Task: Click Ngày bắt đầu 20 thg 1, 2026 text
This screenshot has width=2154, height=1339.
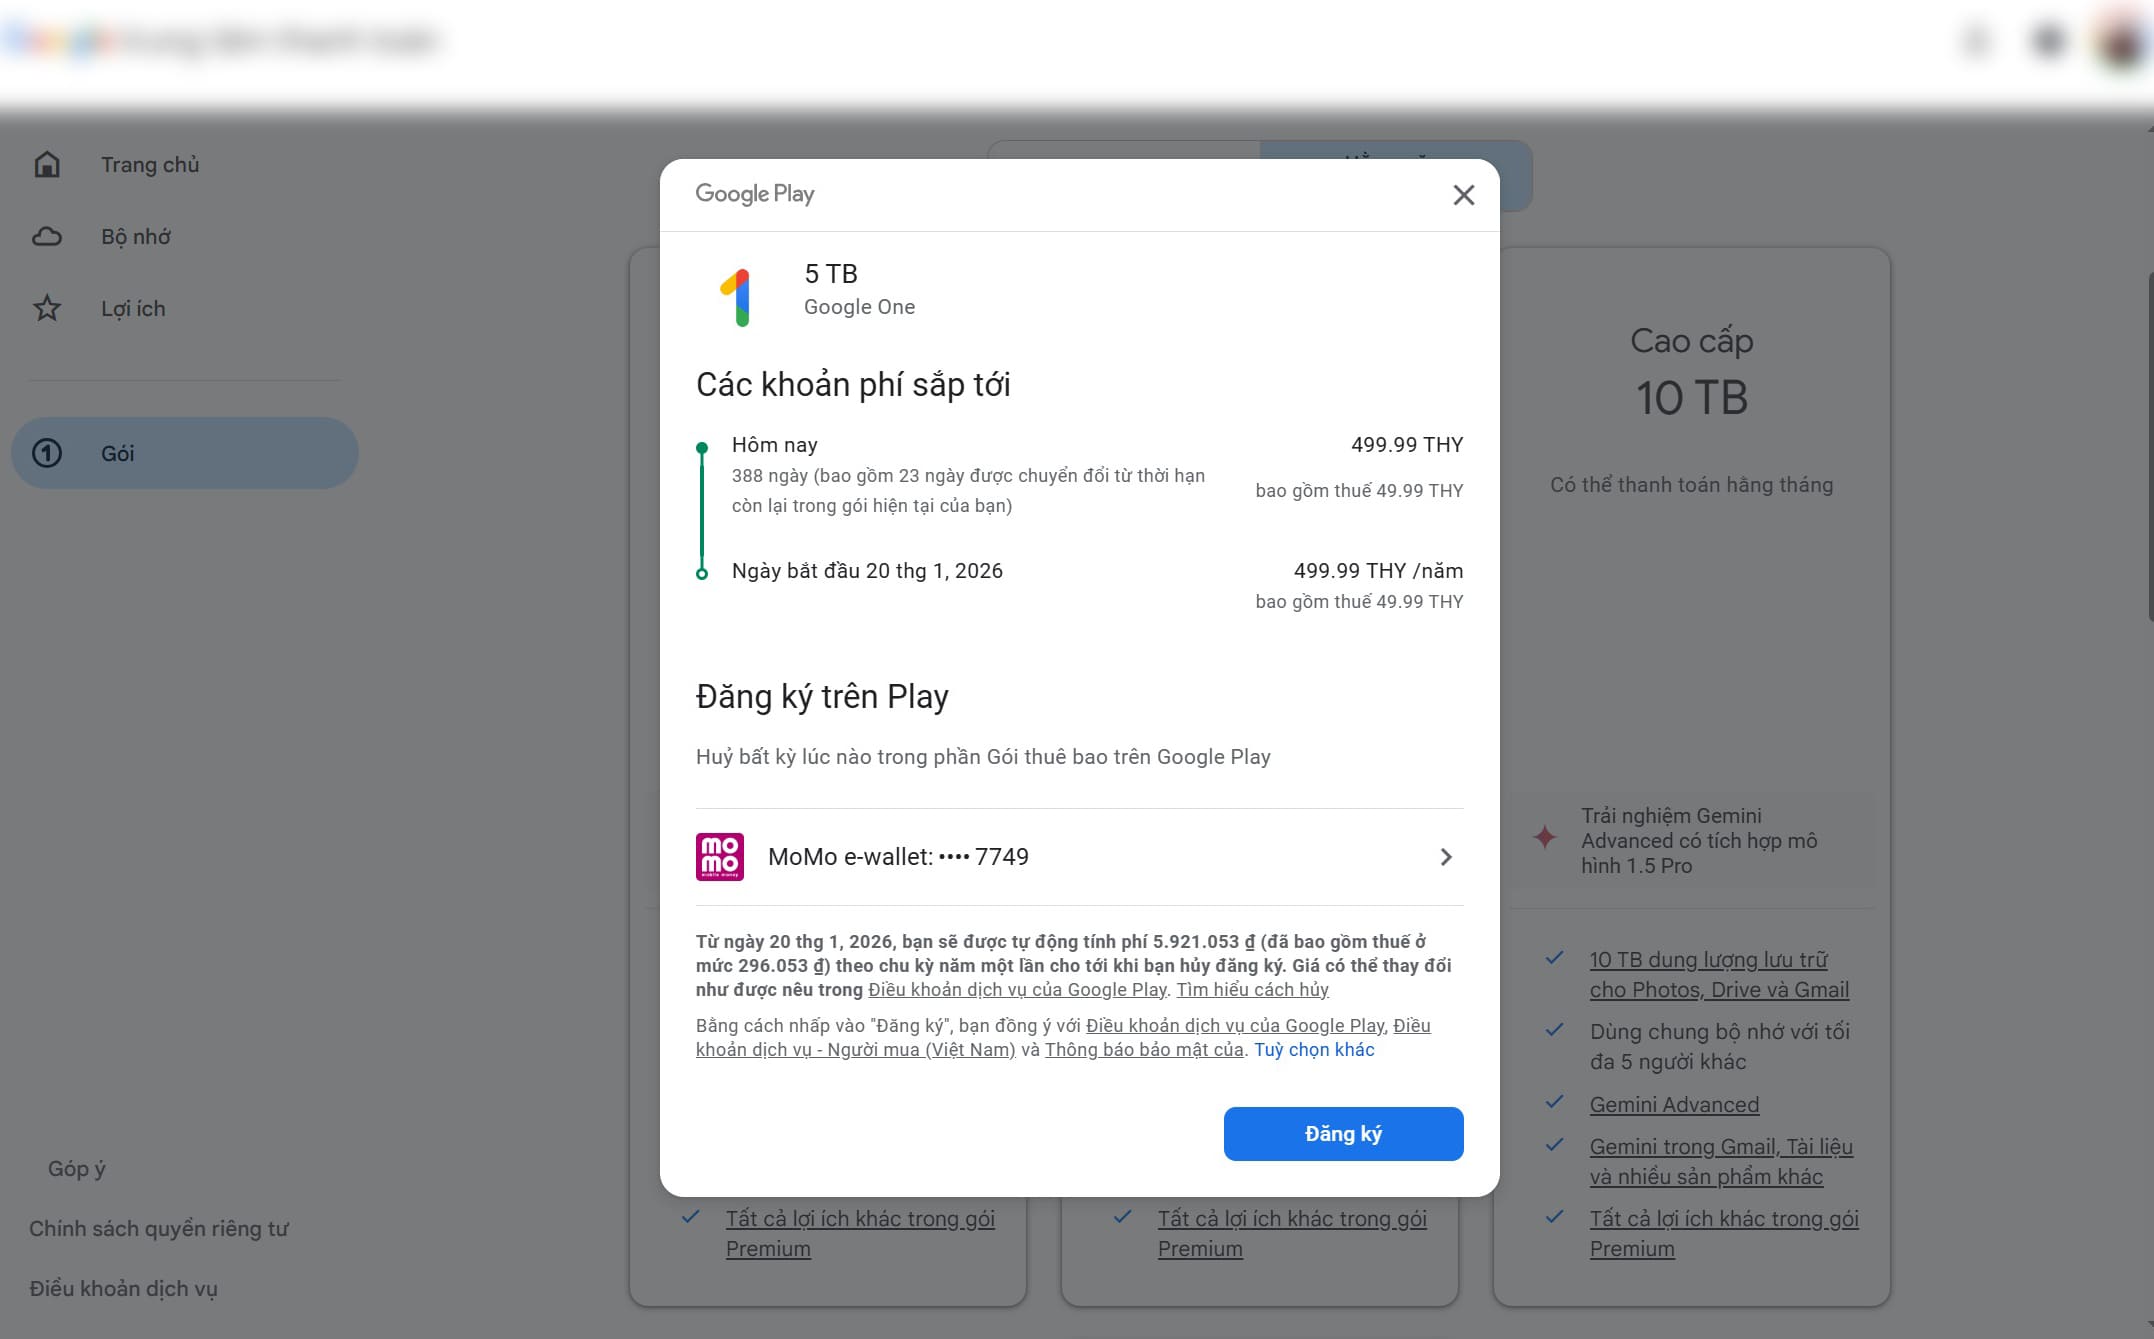Action: click(x=867, y=571)
